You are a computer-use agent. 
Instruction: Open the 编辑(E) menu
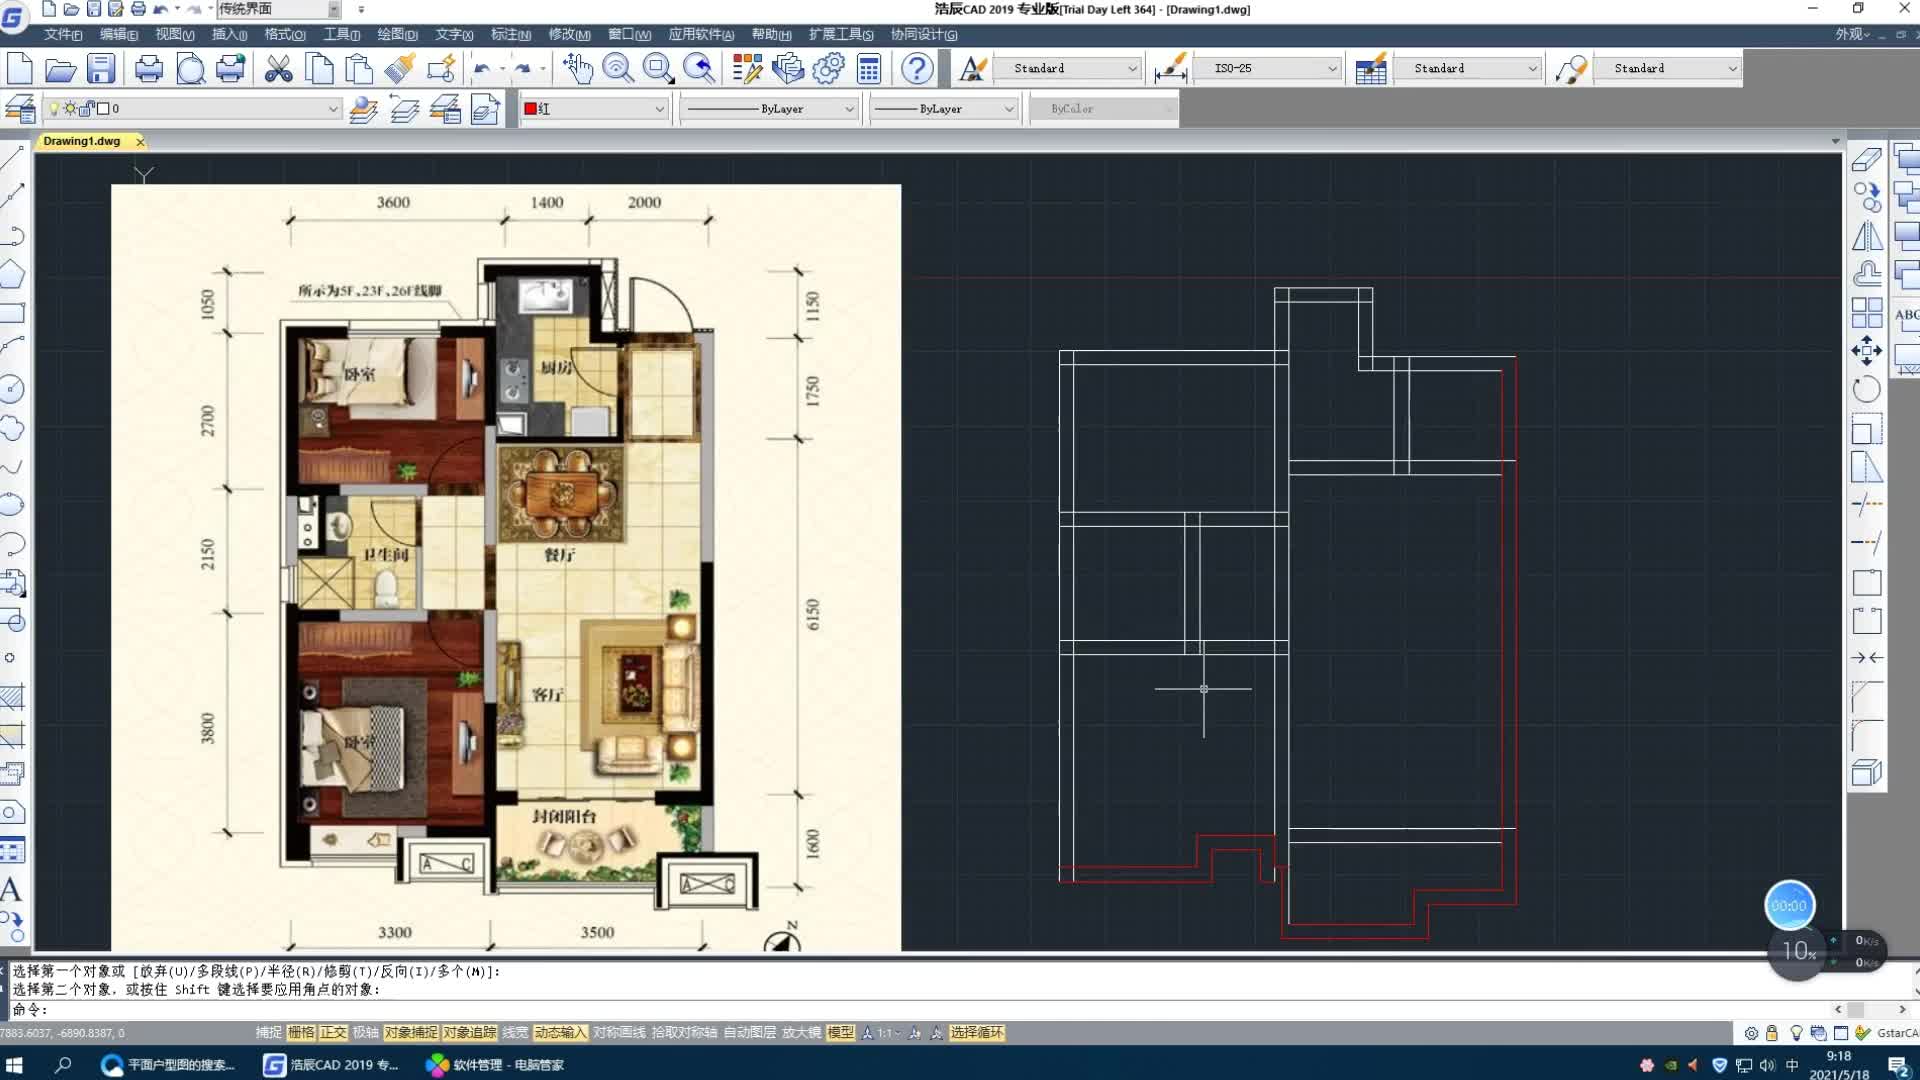[119, 35]
